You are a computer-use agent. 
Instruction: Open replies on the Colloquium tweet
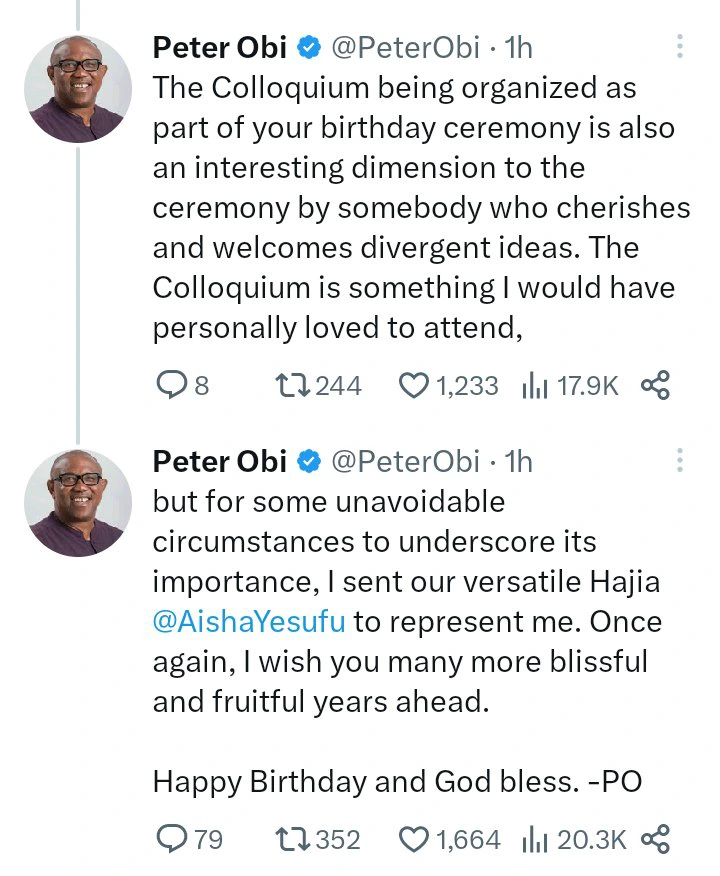183,385
